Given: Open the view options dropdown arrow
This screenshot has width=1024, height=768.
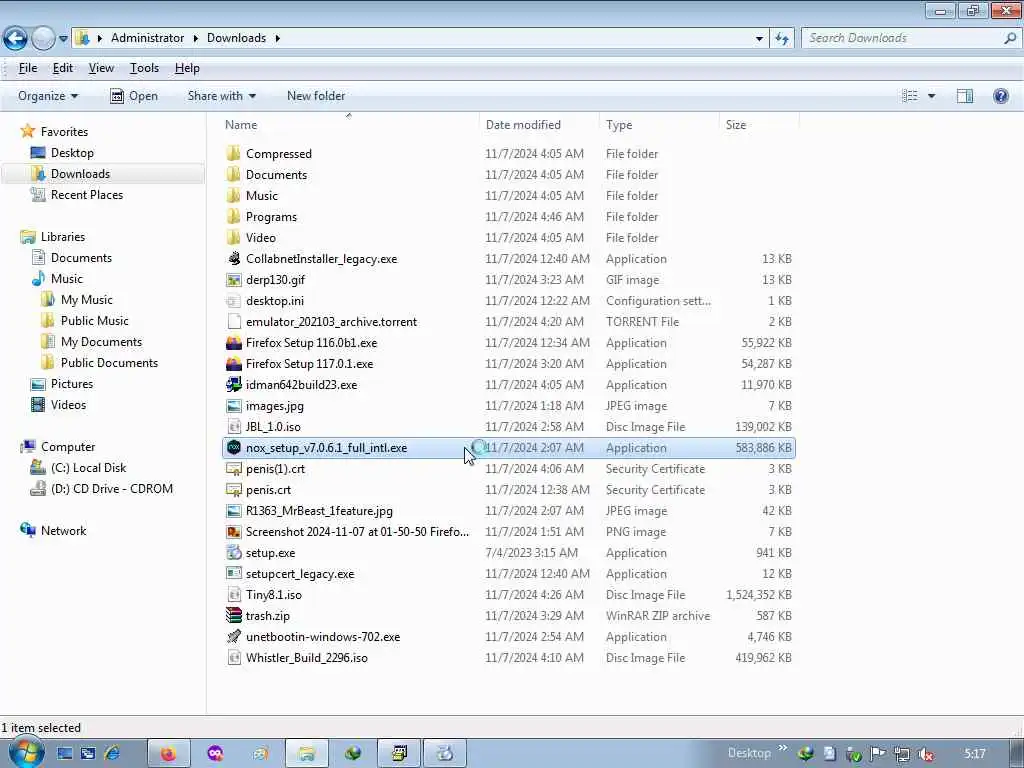Looking at the screenshot, I should point(931,96).
